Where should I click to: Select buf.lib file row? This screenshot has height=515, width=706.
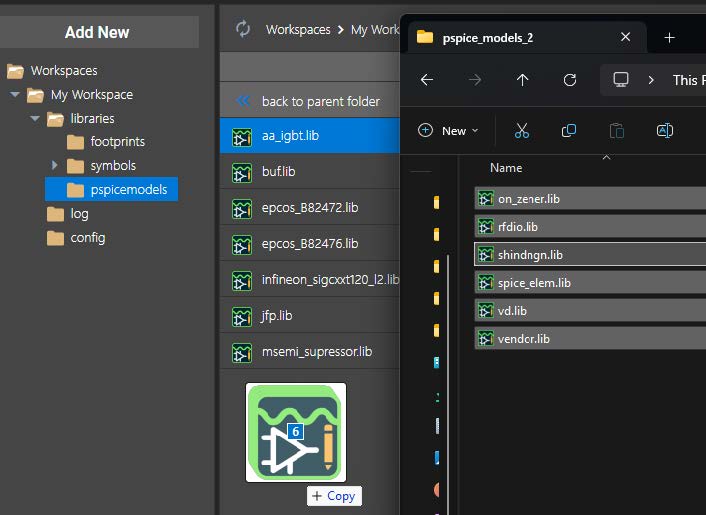click(x=310, y=172)
